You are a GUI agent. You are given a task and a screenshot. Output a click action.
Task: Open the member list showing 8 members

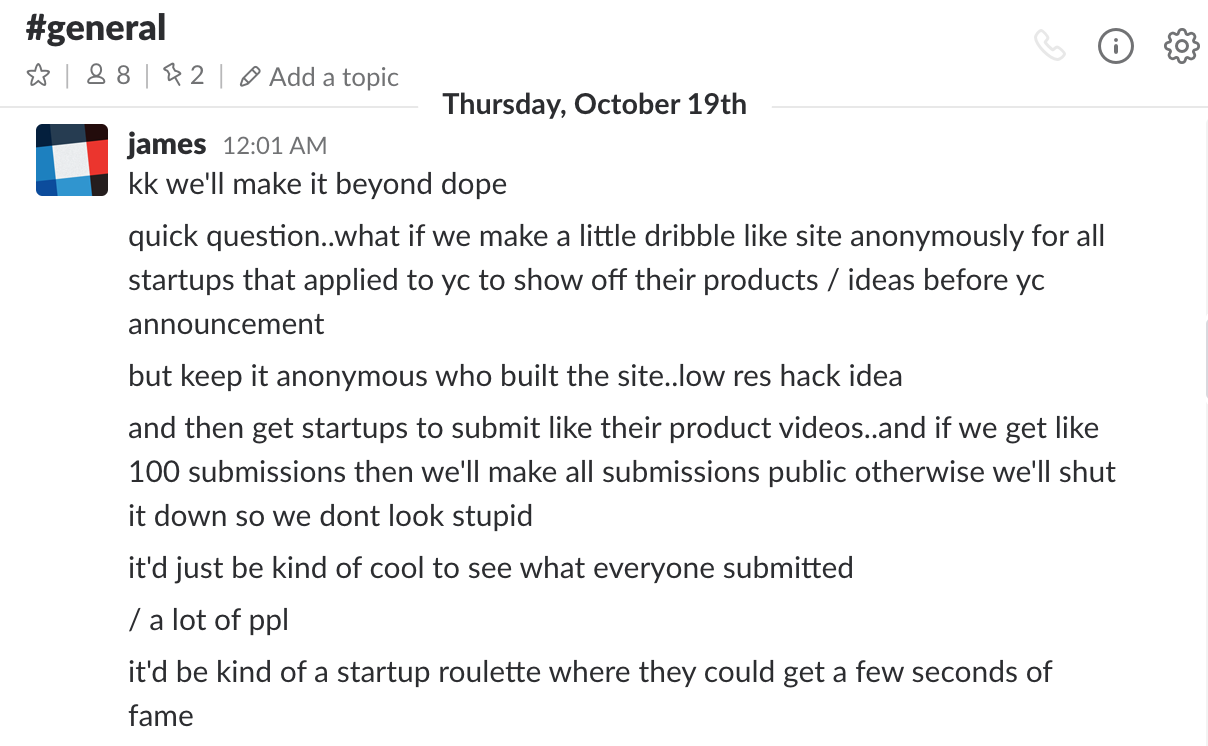(x=109, y=76)
